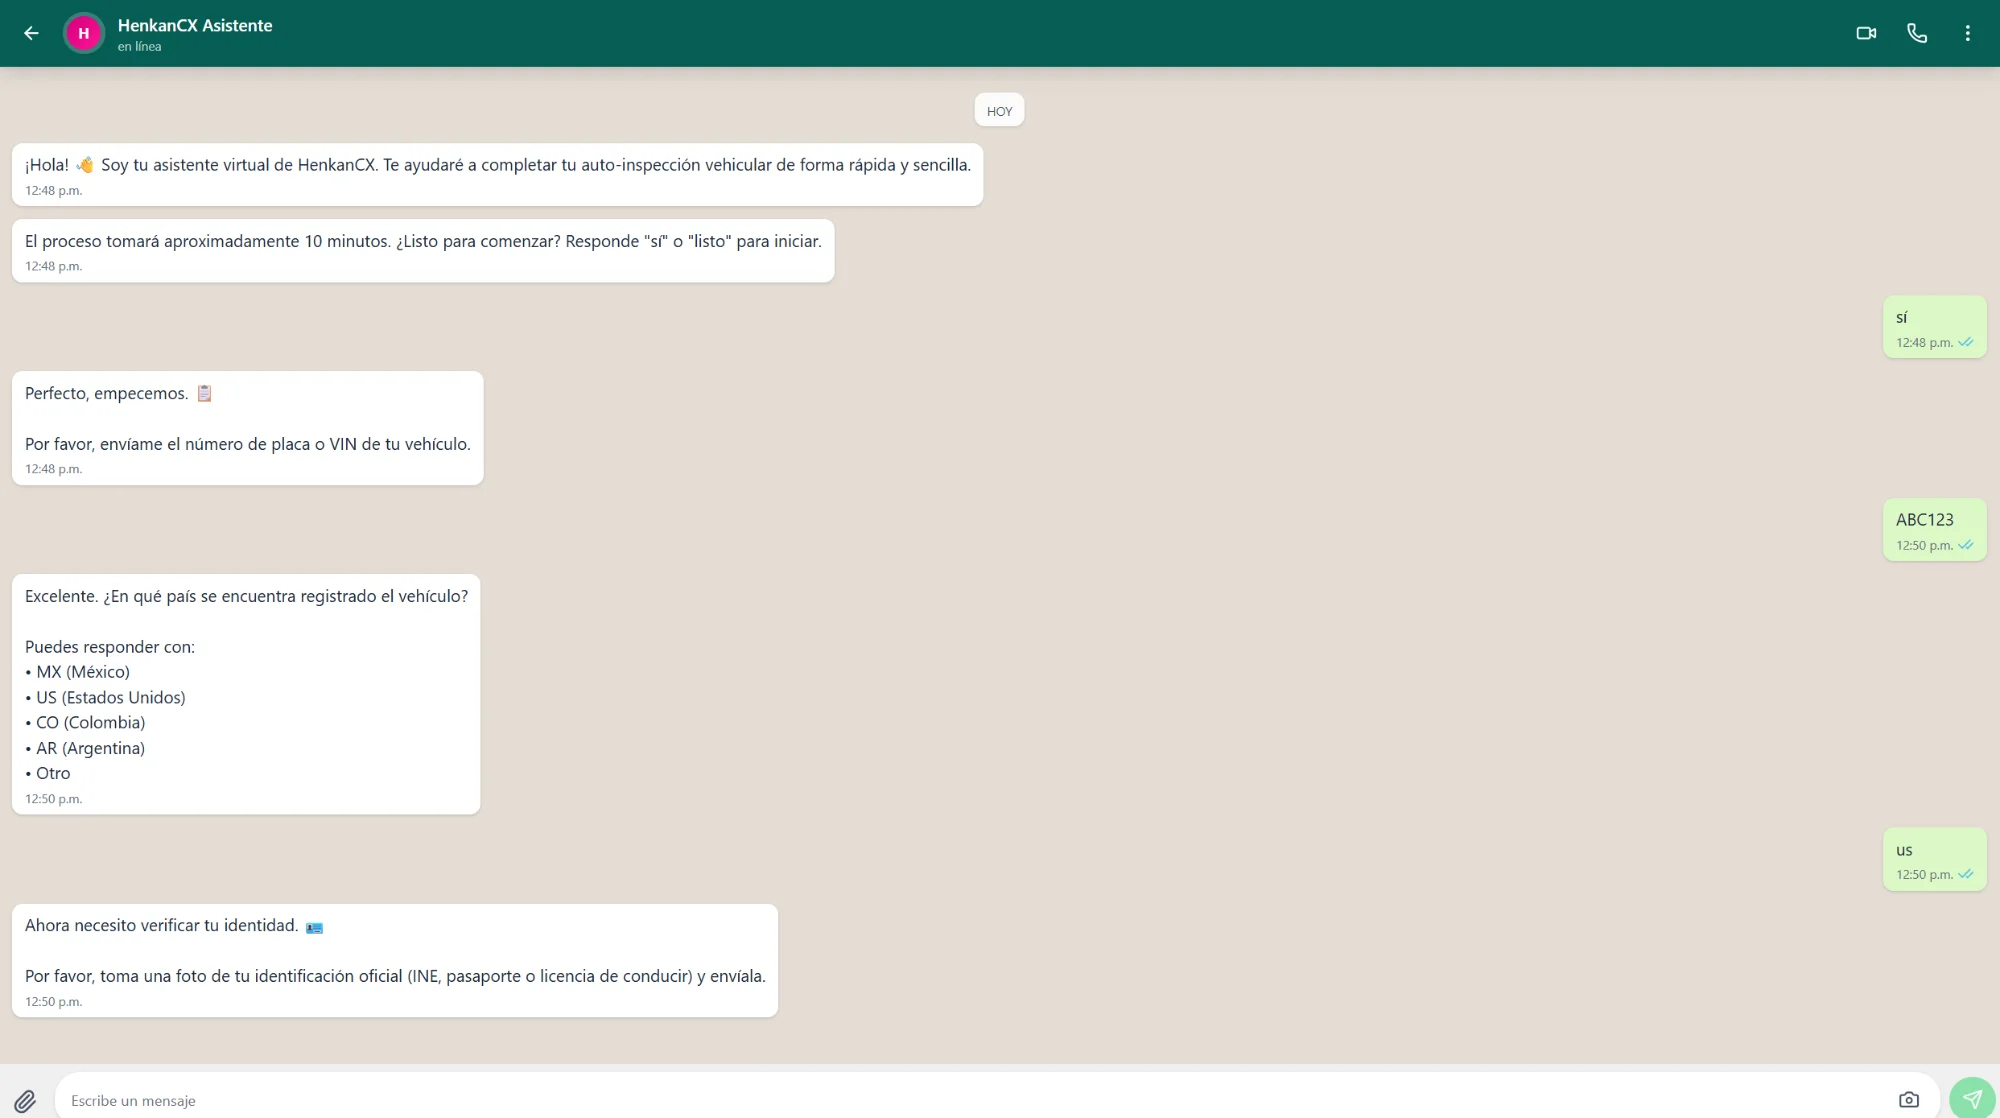
Task: Open camera from message bar
Action: (1908, 1100)
